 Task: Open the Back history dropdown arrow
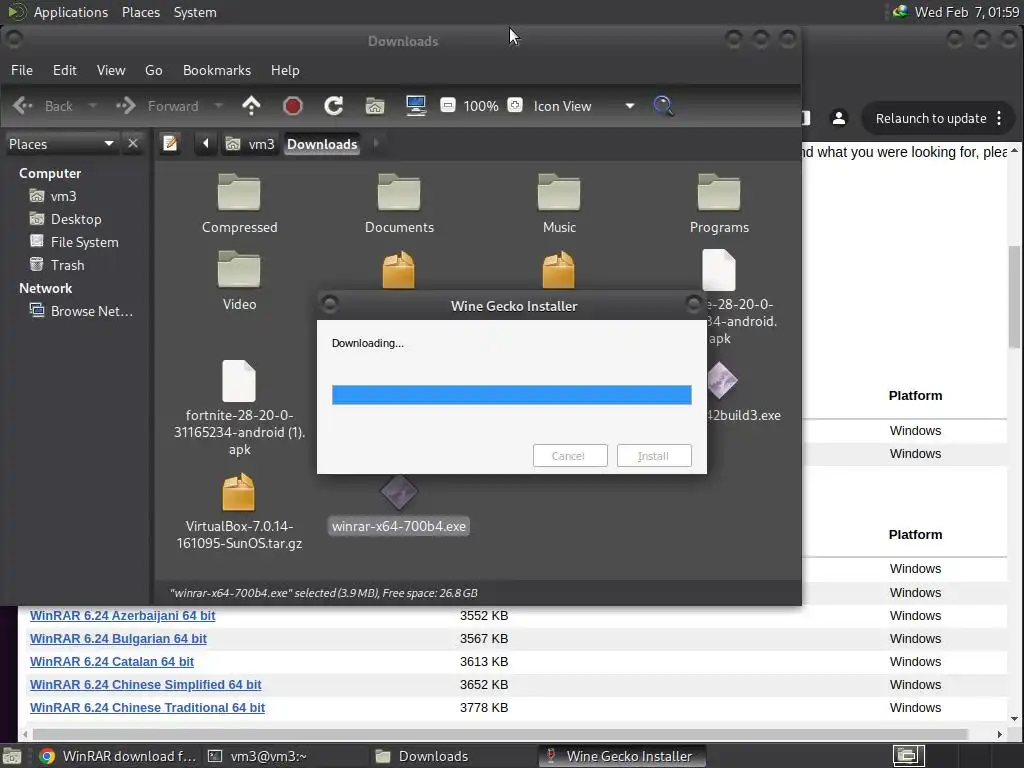(x=93, y=106)
